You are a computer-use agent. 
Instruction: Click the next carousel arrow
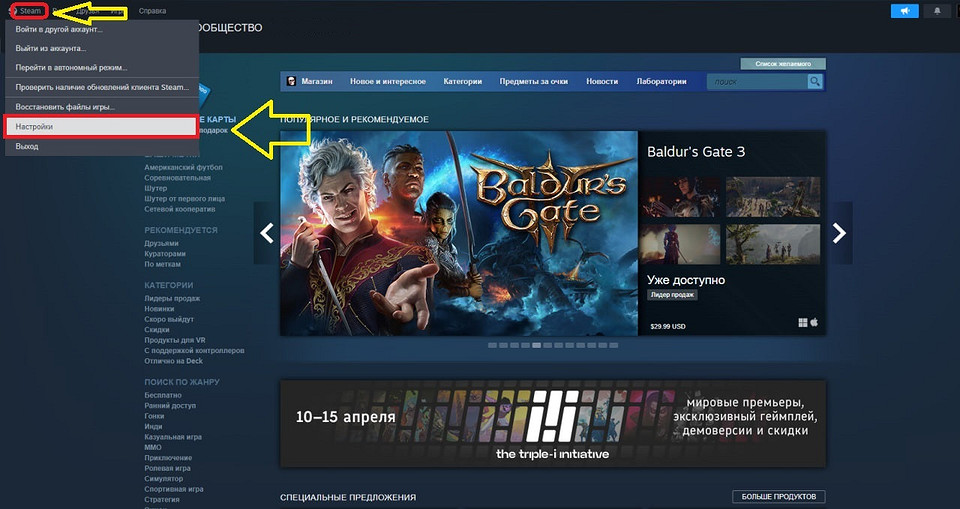pyautogui.click(x=839, y=233)
